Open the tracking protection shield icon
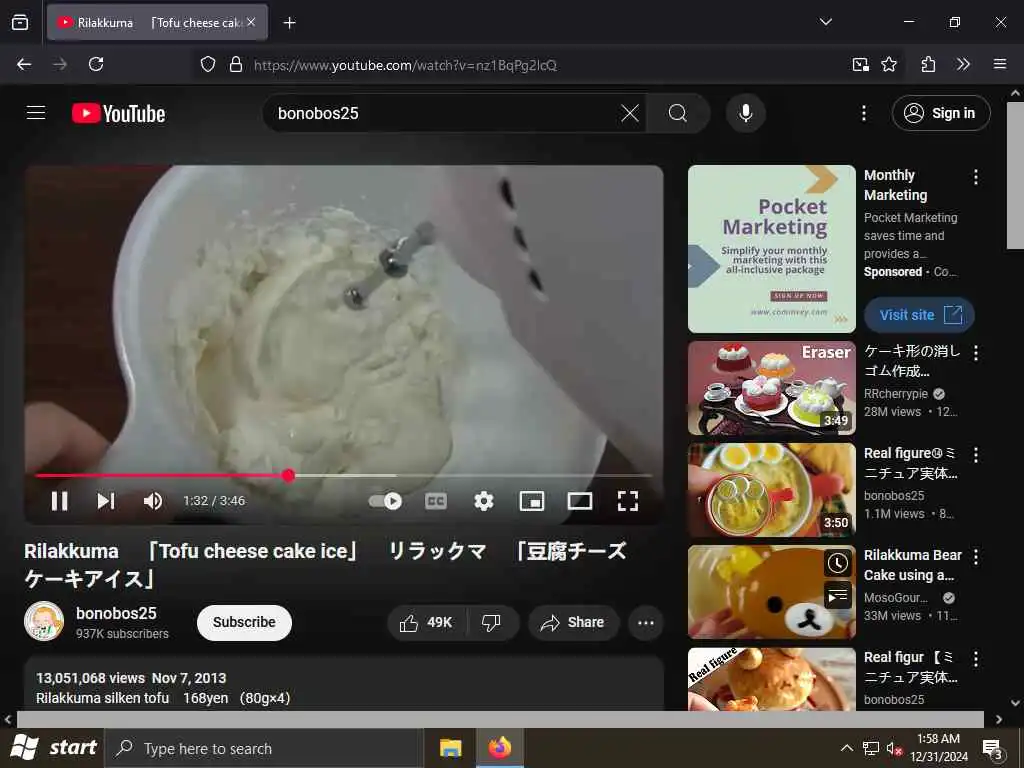1024x768 pixels. pos(208,64)
